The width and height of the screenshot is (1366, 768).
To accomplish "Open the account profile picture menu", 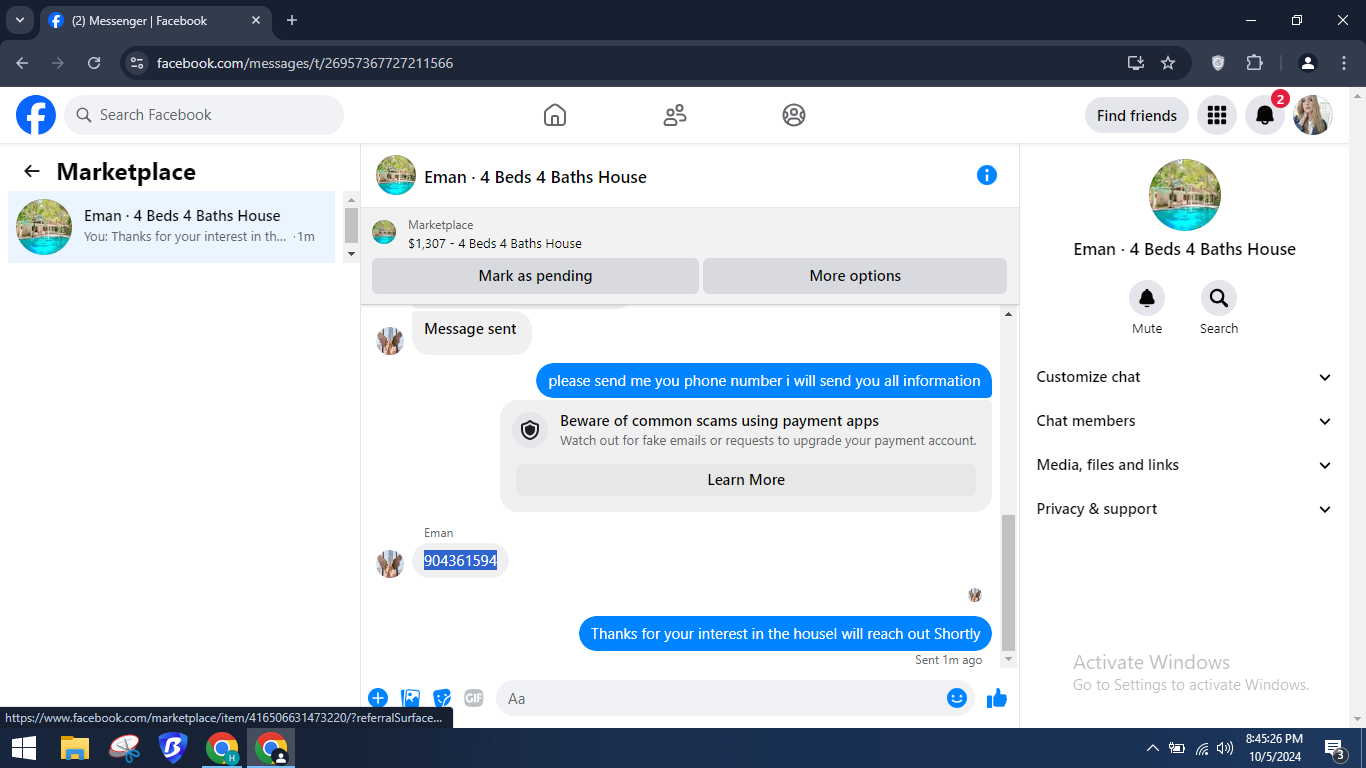I will [x=1313, y=115].
